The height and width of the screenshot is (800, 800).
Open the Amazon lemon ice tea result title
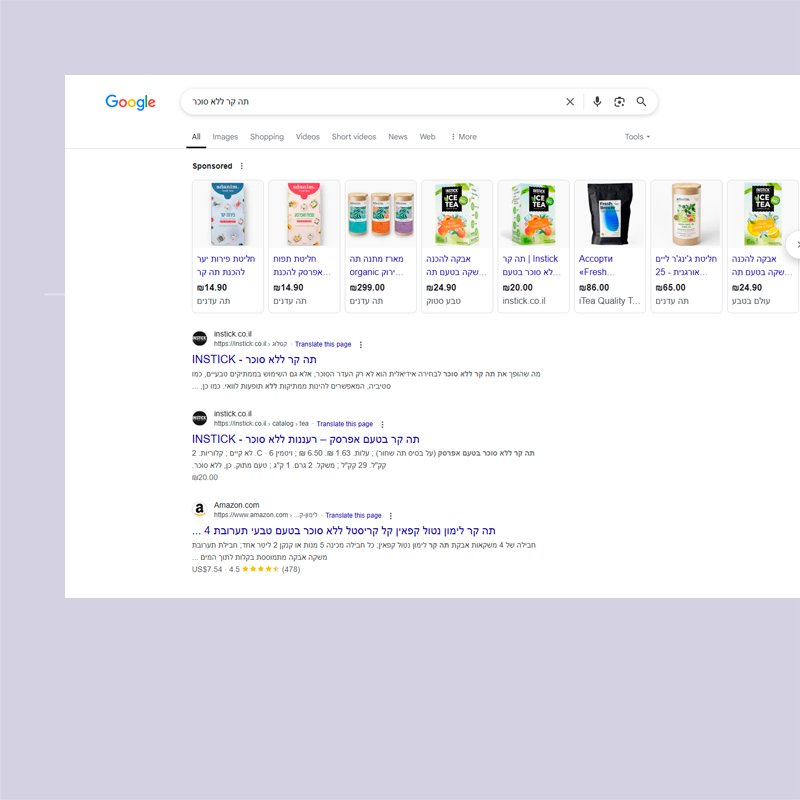point(344,531)
